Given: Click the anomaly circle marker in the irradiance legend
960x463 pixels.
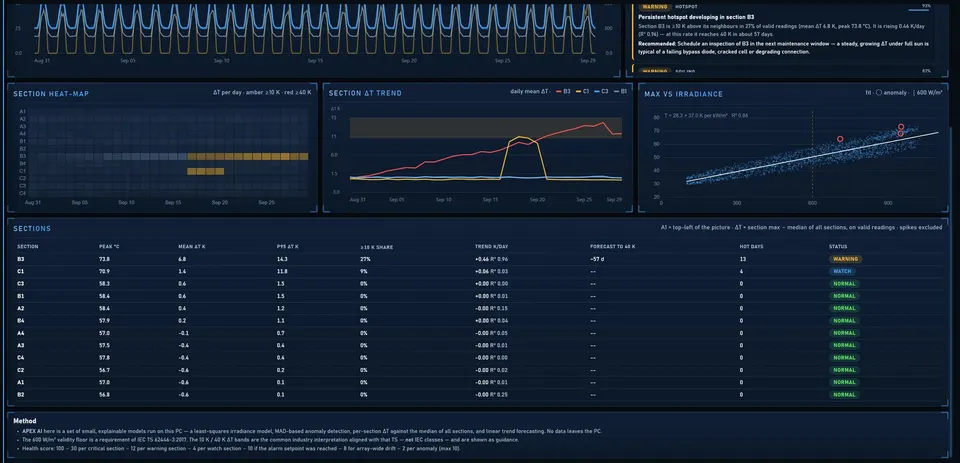Looking at the screenshot, I should coord(879,93).
